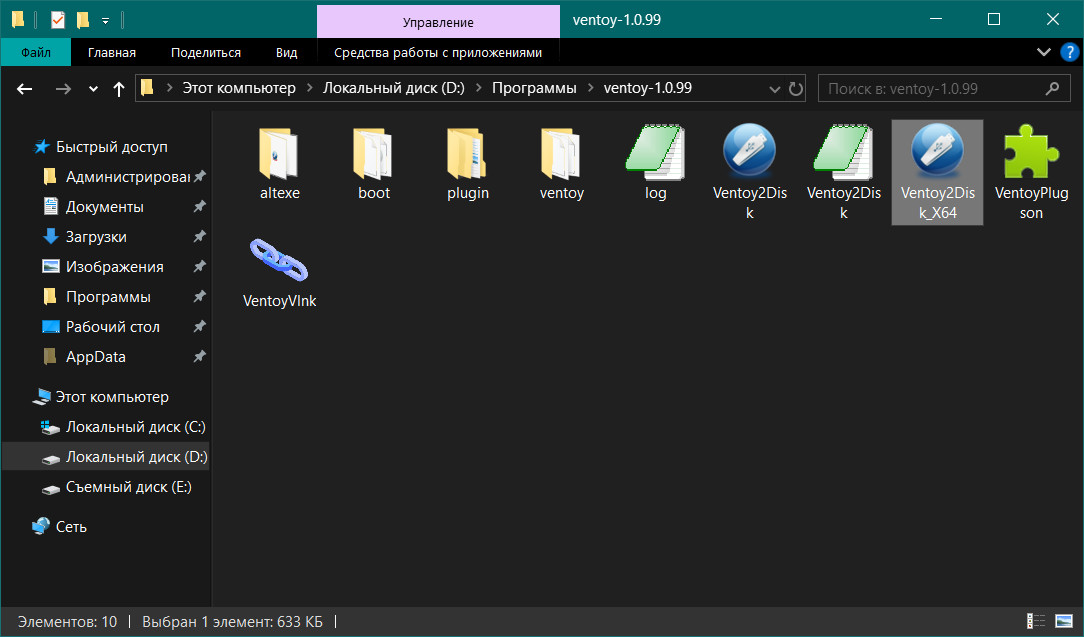1084x637 pixels.
Task: Open the address bar history dropdown
Action: click(x=774, y=89)
